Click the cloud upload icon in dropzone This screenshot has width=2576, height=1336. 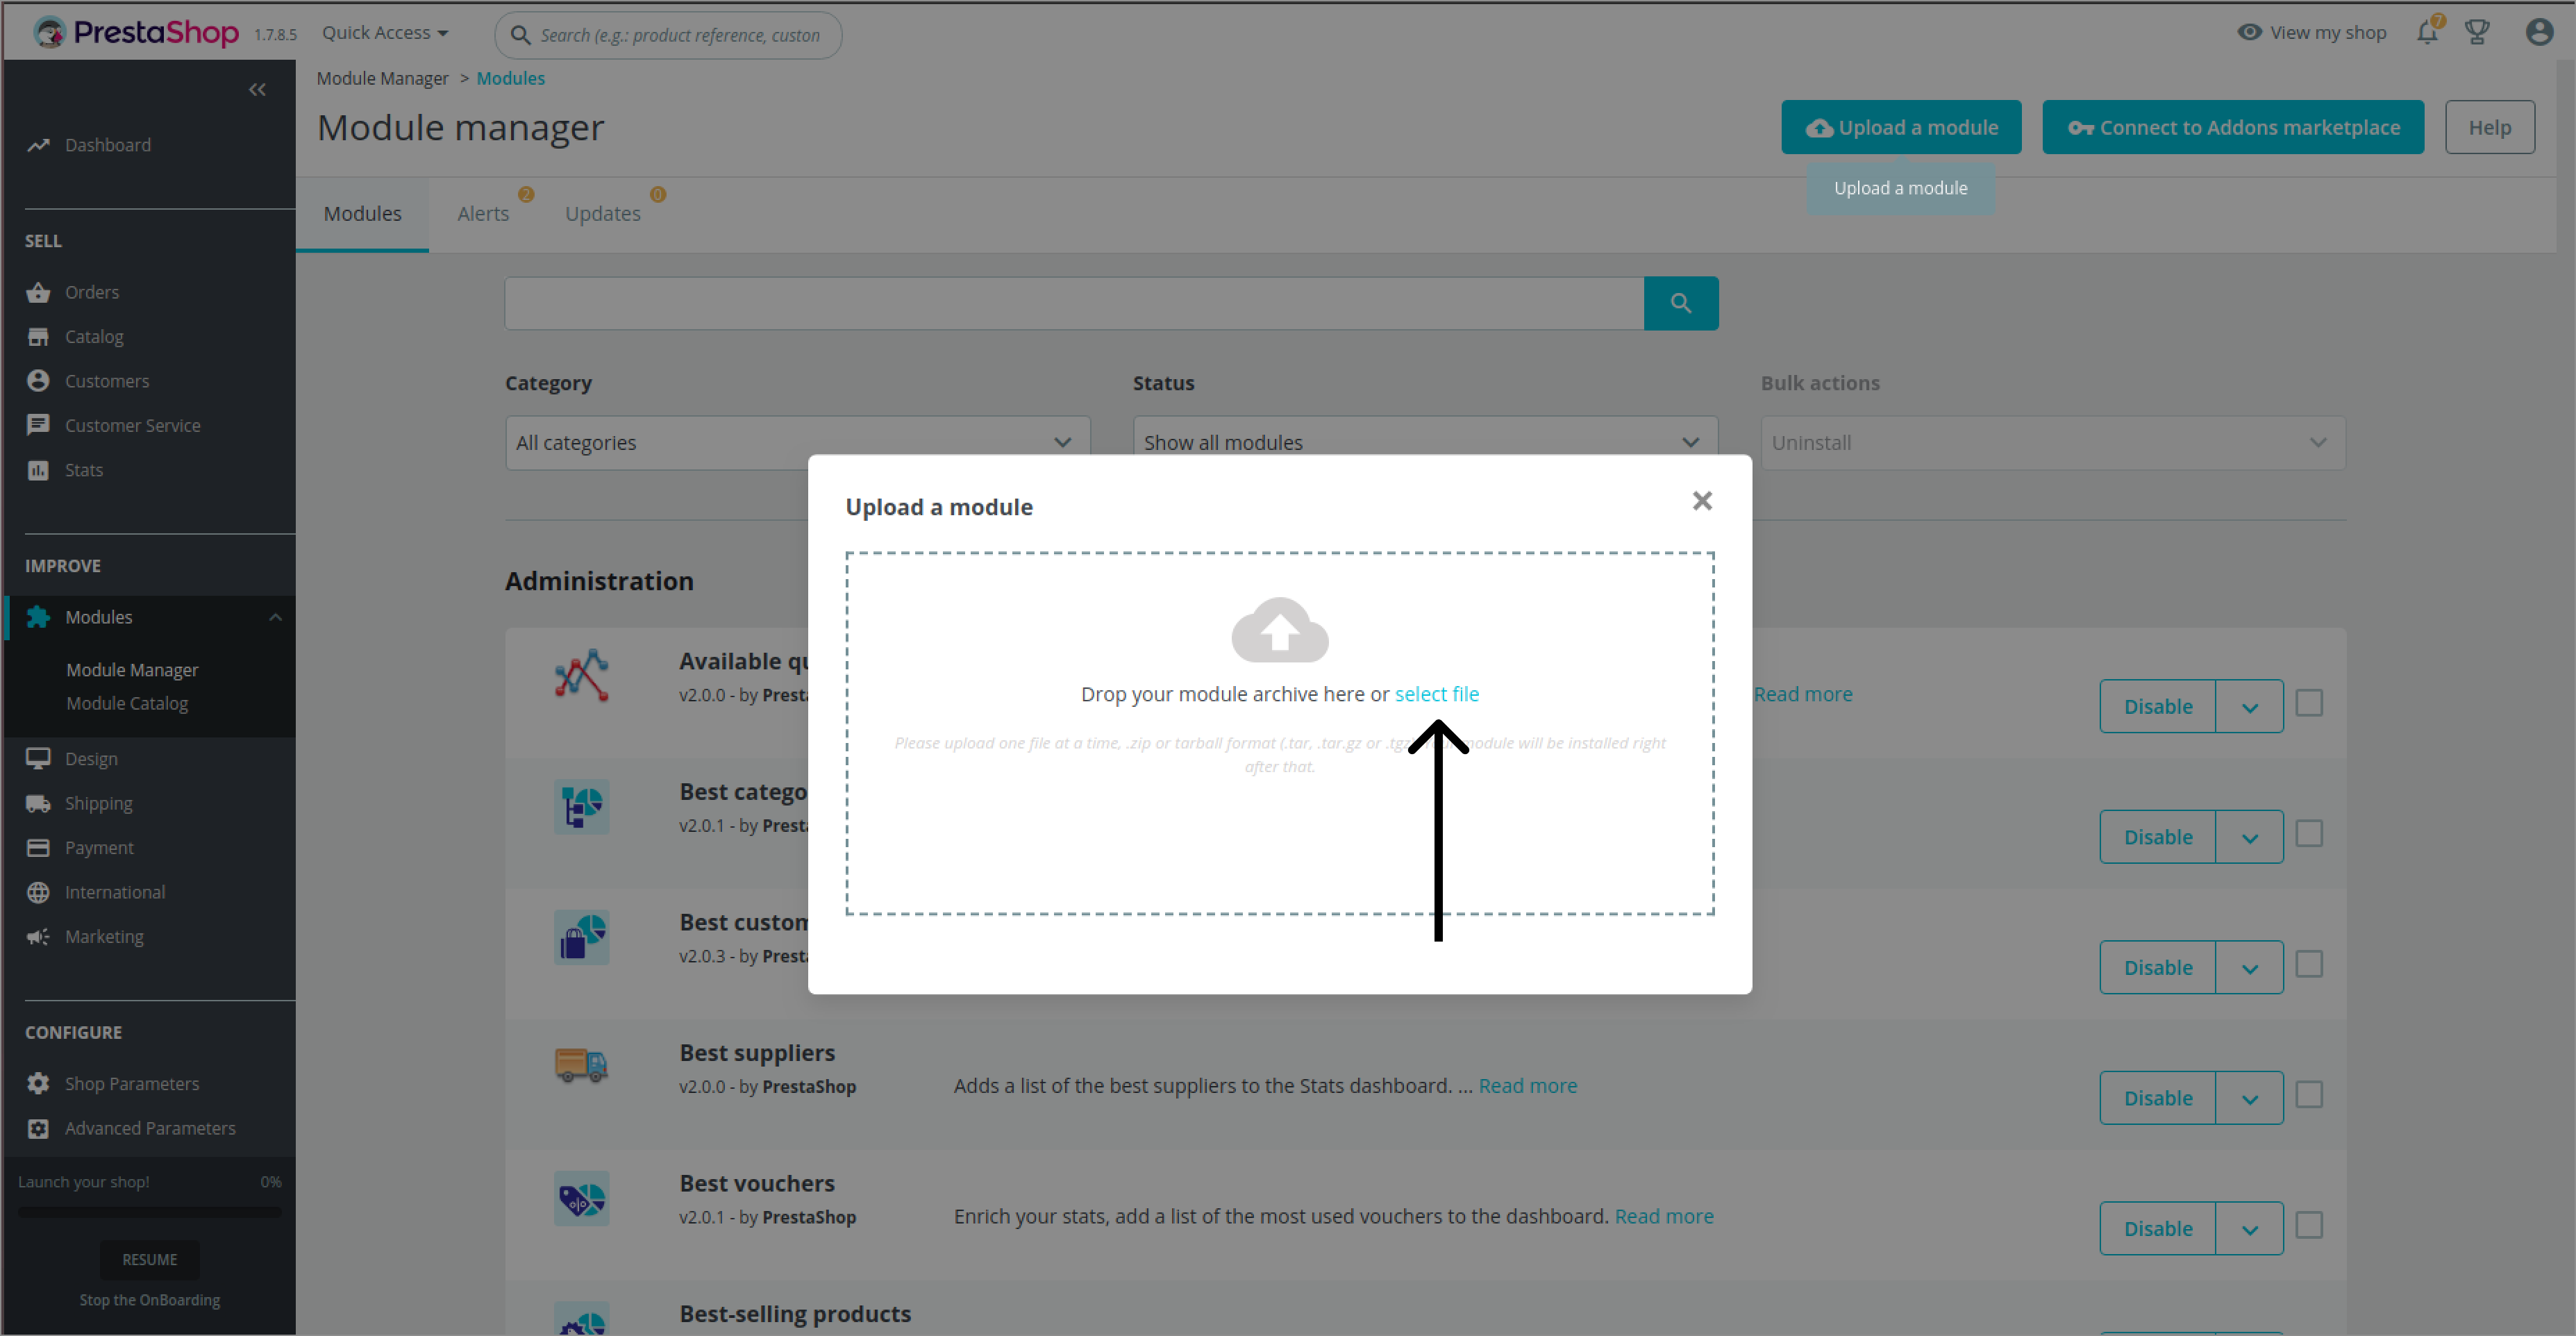pyautogui.click(x=1279, y=630)
